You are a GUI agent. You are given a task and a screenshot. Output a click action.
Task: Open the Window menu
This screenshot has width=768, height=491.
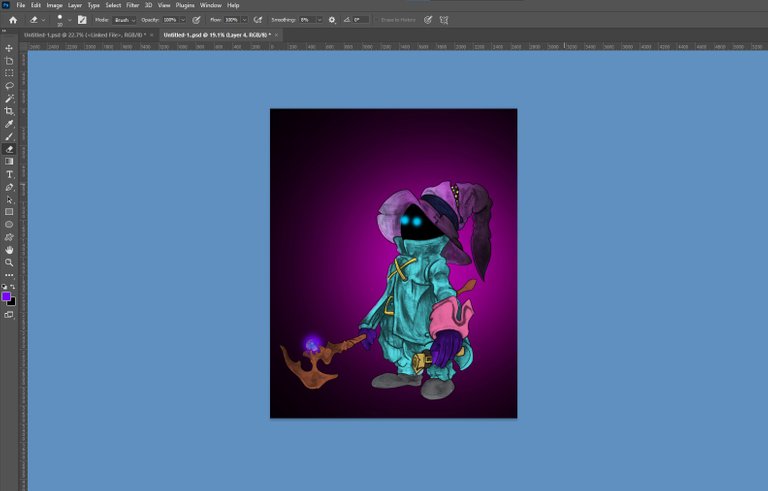tap(211, 5)
